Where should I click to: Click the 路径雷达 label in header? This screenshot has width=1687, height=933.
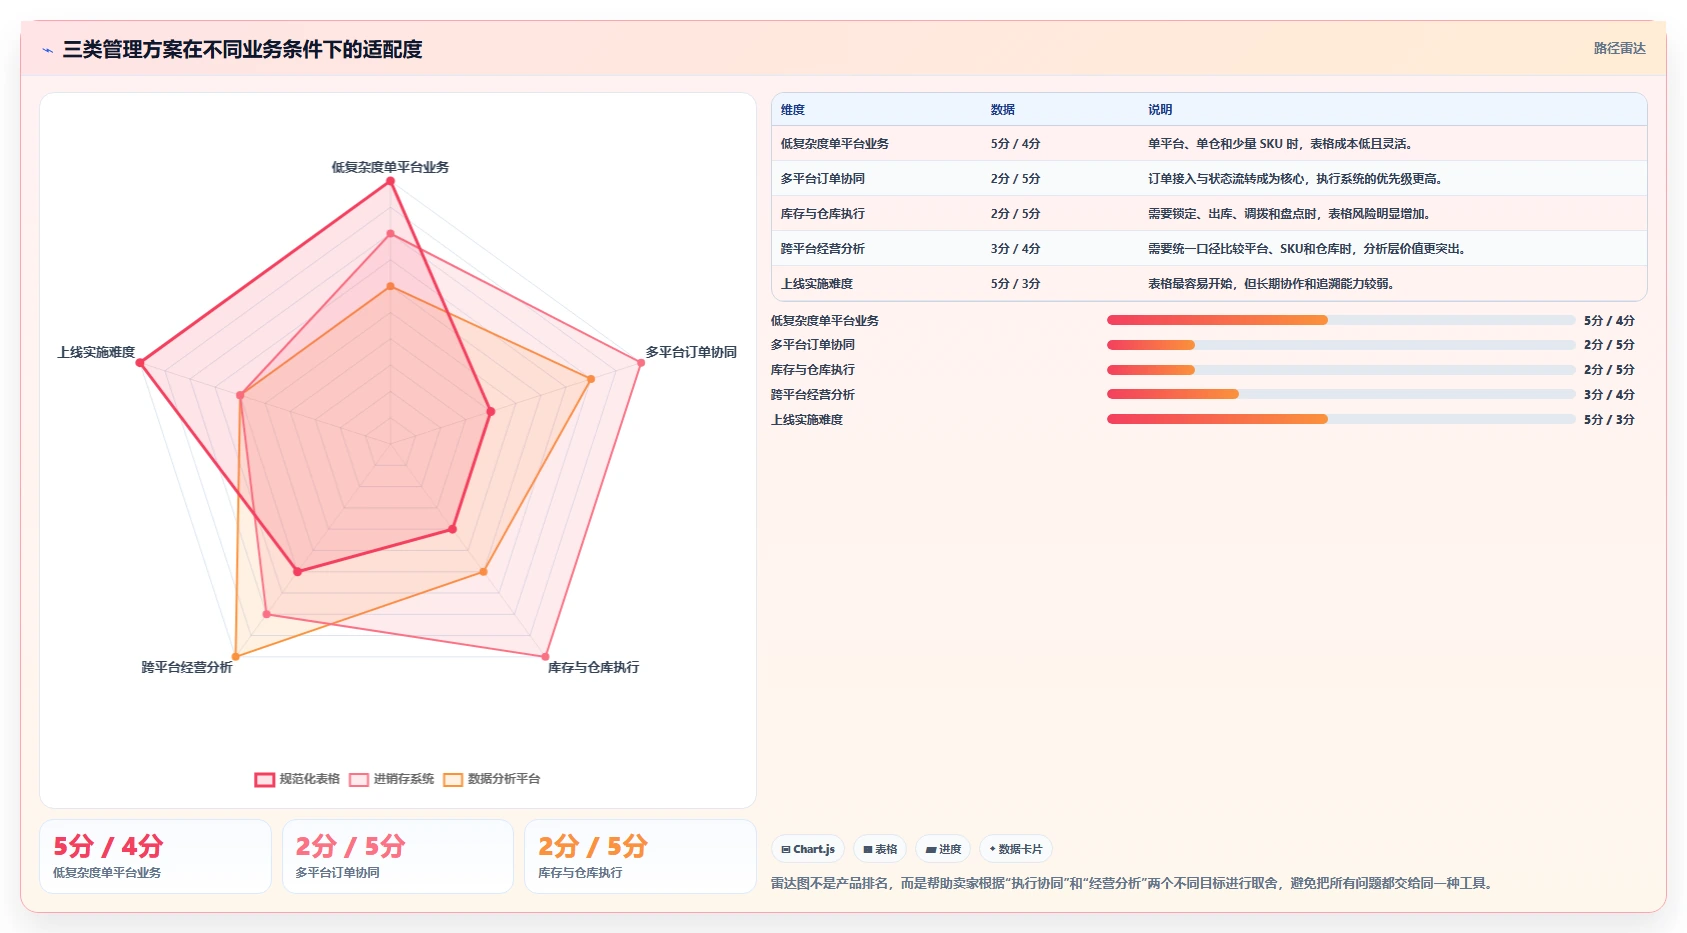[1620, 48]
